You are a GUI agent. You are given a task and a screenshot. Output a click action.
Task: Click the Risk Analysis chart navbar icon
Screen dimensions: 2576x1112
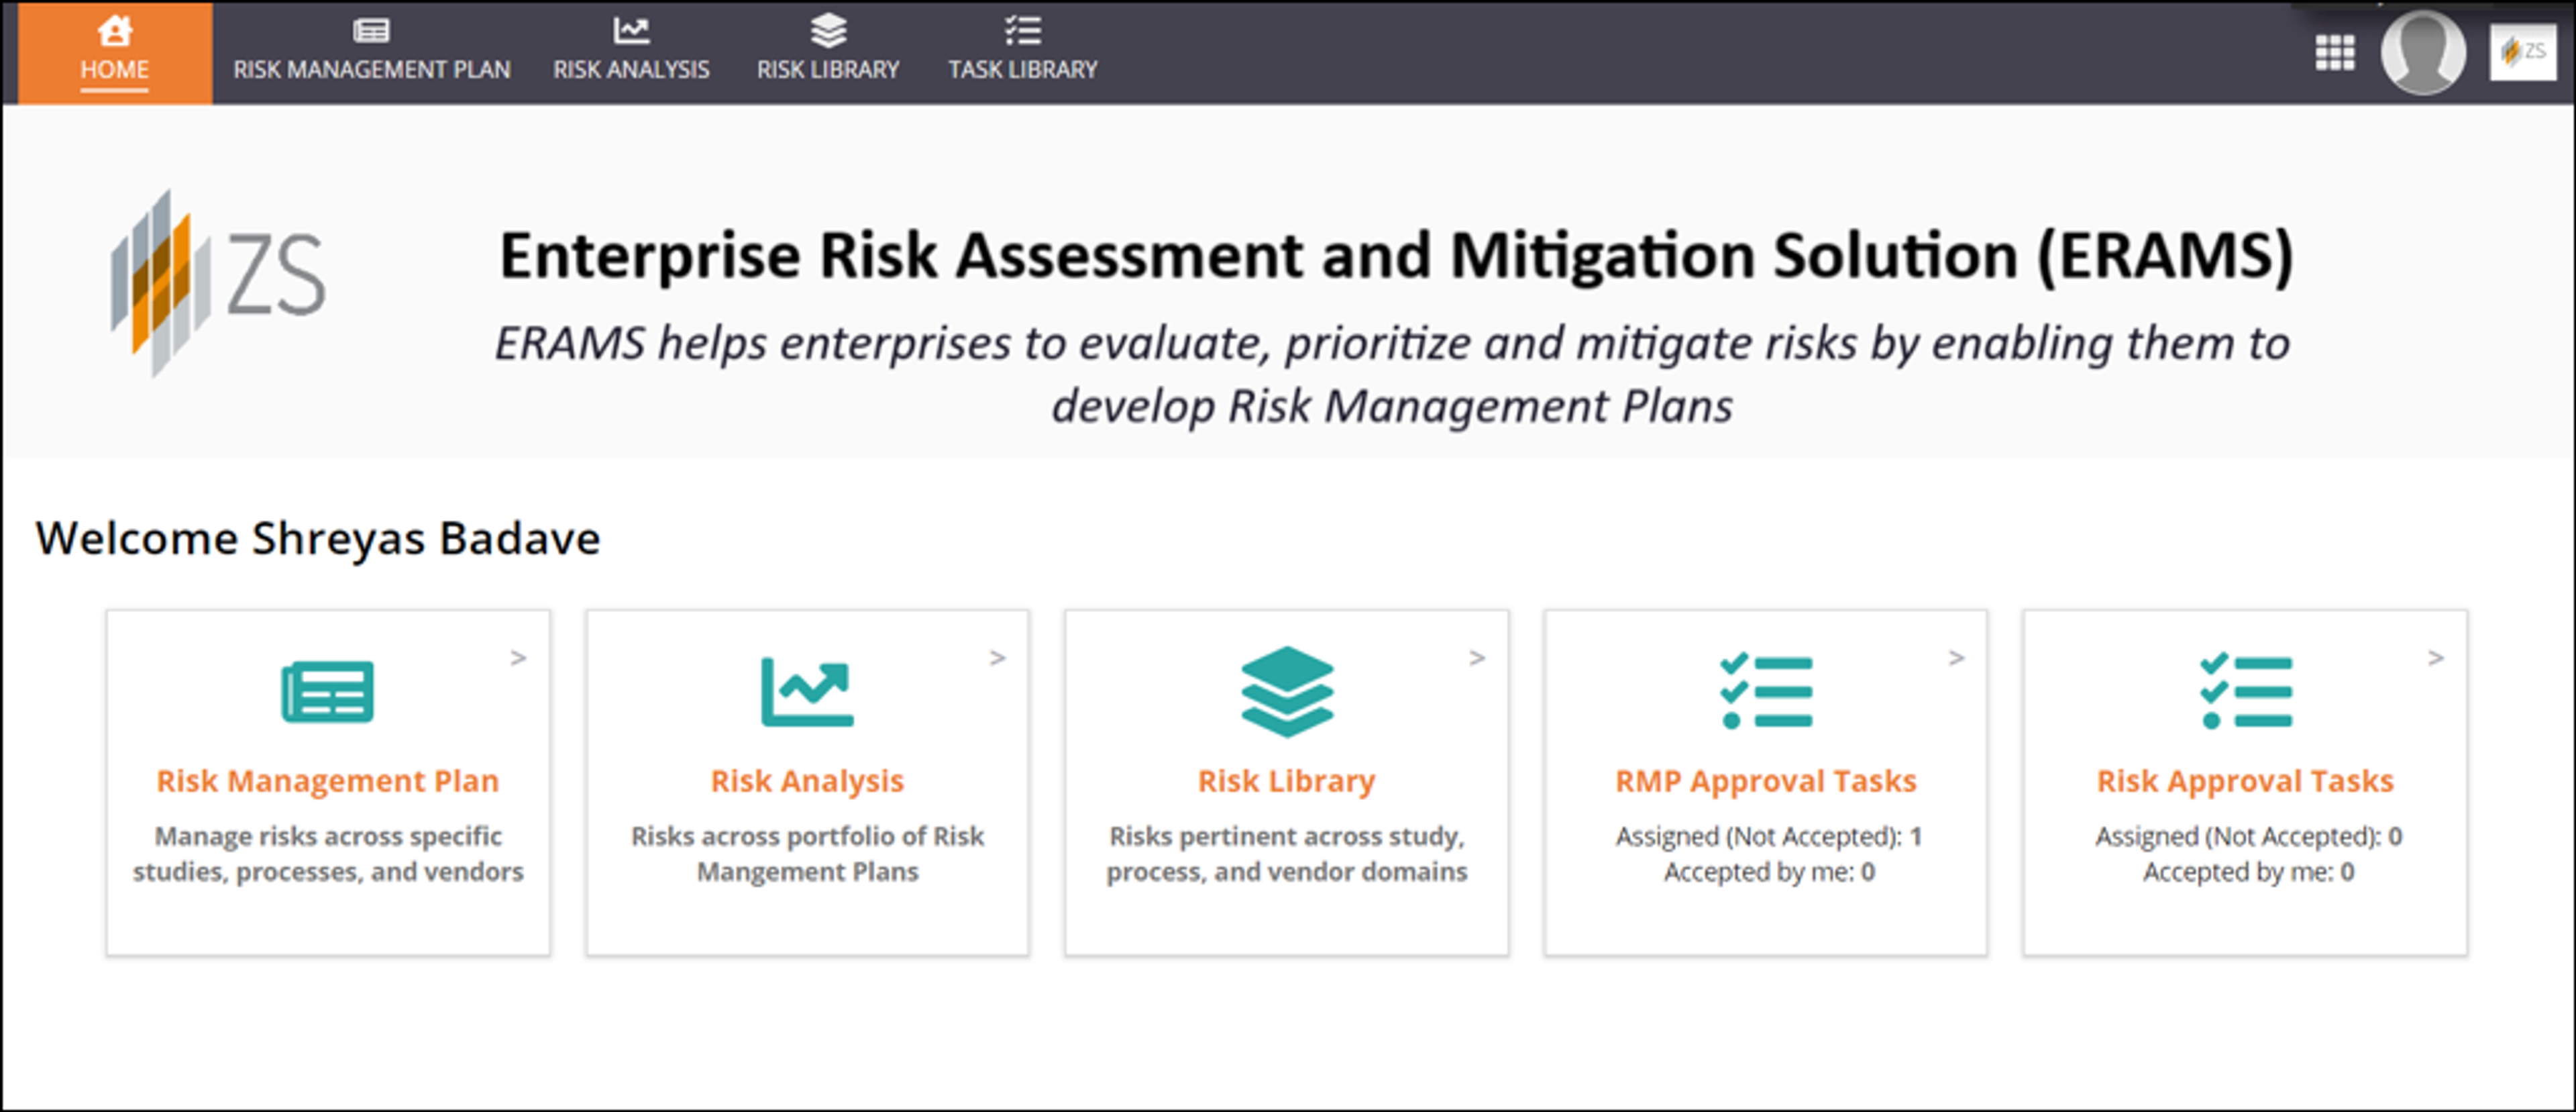[x=631, y=31]
